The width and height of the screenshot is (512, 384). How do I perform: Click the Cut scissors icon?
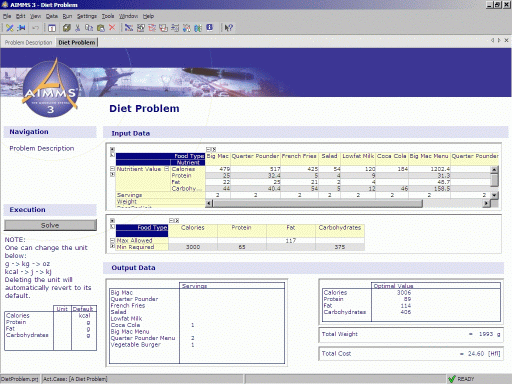point(77,28)
